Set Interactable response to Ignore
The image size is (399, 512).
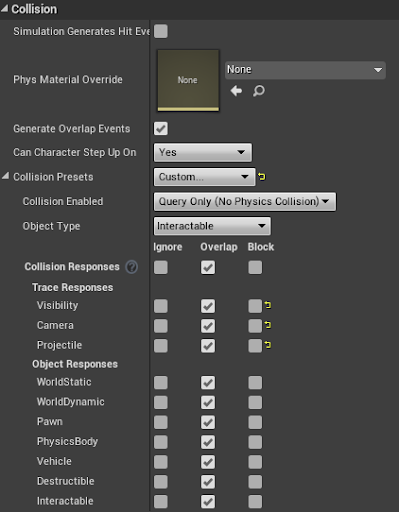pyautogui.click(x=161, y=502)
